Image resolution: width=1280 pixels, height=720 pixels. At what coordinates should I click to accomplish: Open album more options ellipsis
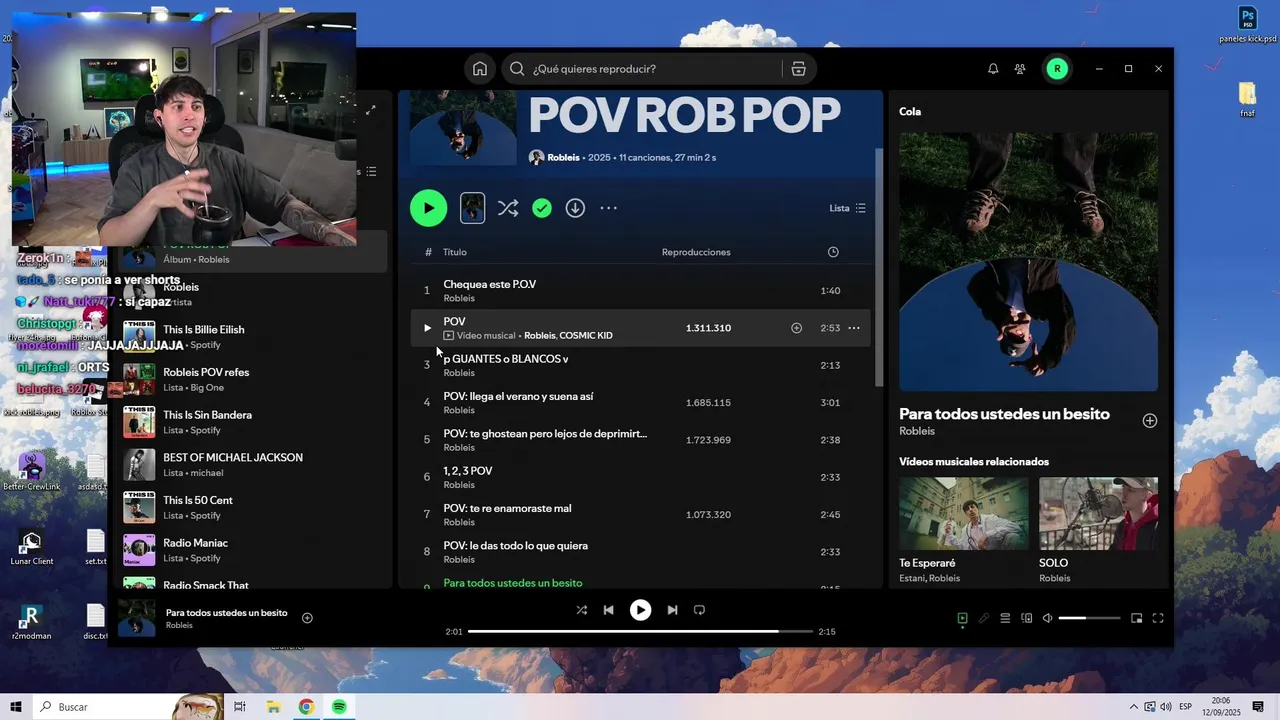click(608, 208)
